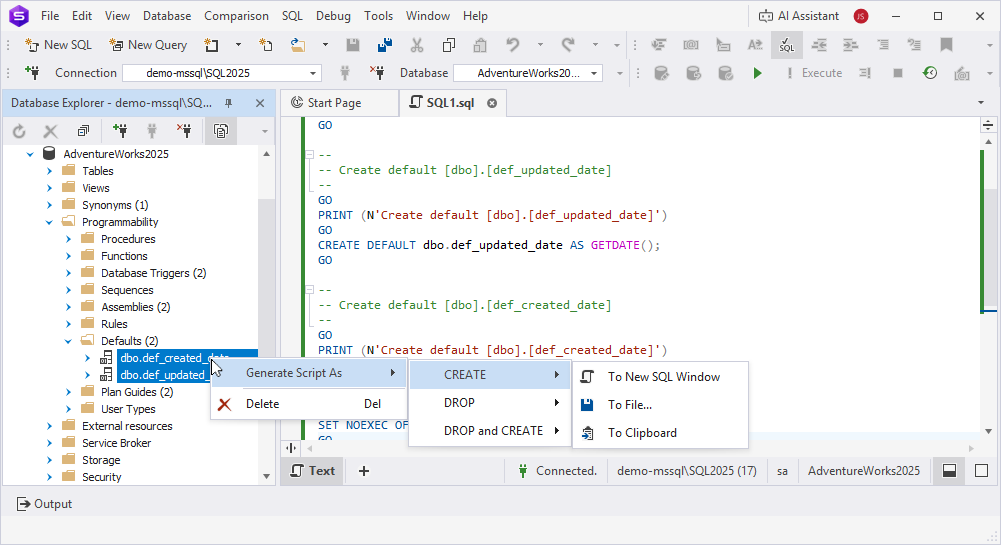Collapse the Defaults (2) folder

click(x=68, y=341)
